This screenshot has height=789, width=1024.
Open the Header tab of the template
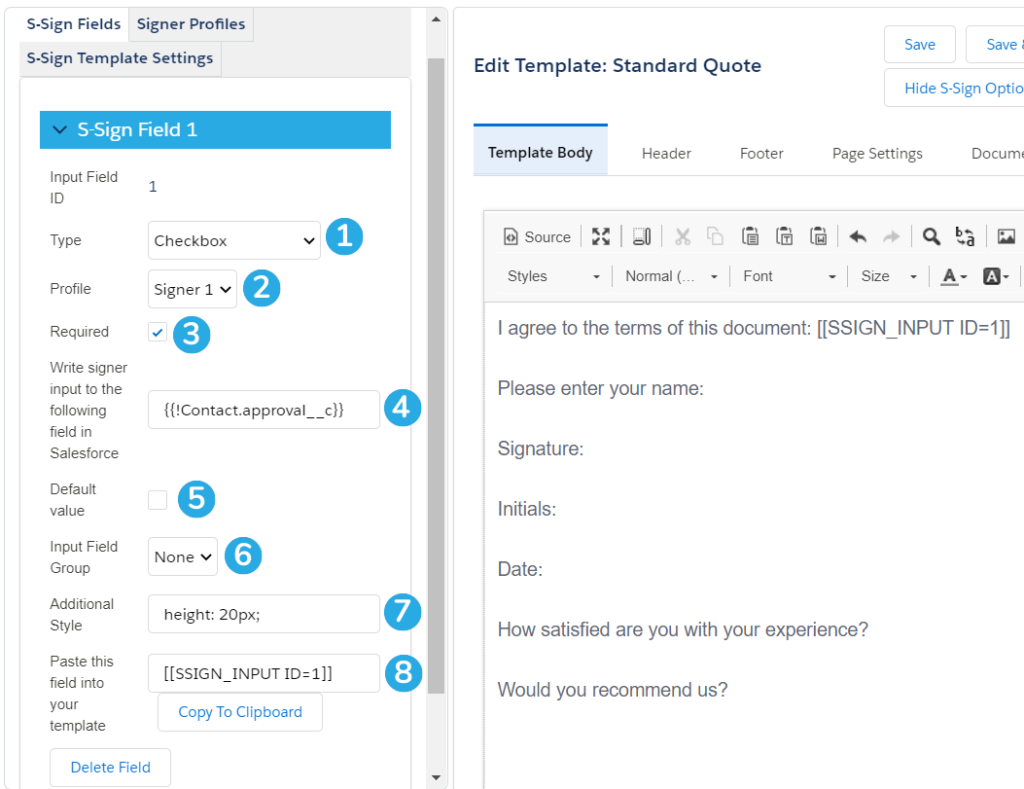click(666, 153)
